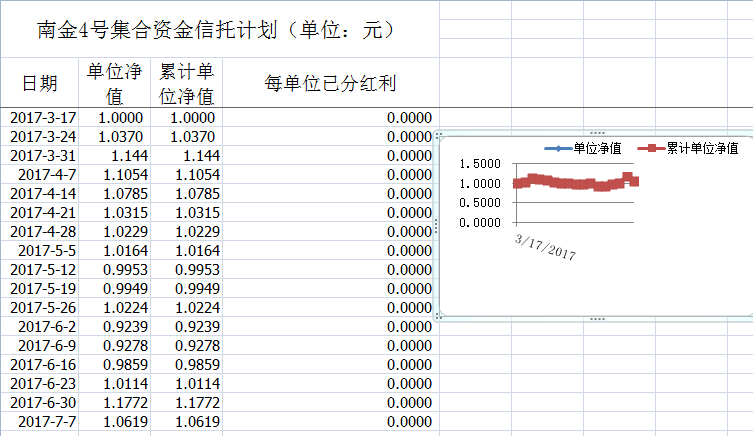753x436 pixels.
Task: Click the chart's left-middle resize handle
Action: 439,226
